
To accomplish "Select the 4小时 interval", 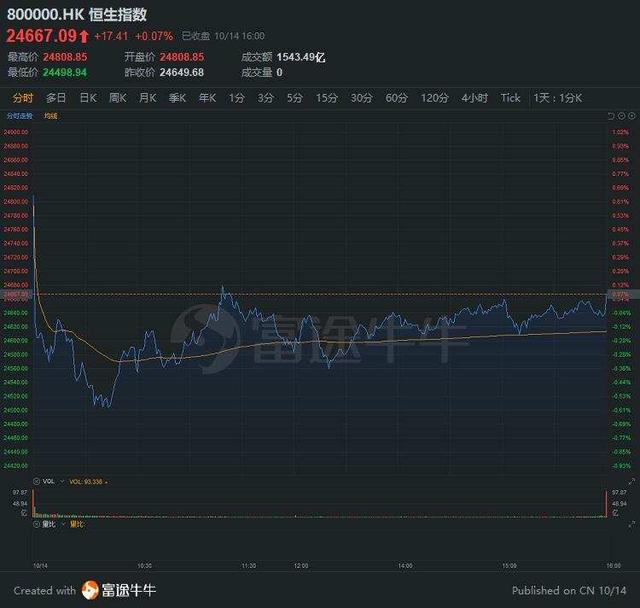I will (x=474, y=98).
